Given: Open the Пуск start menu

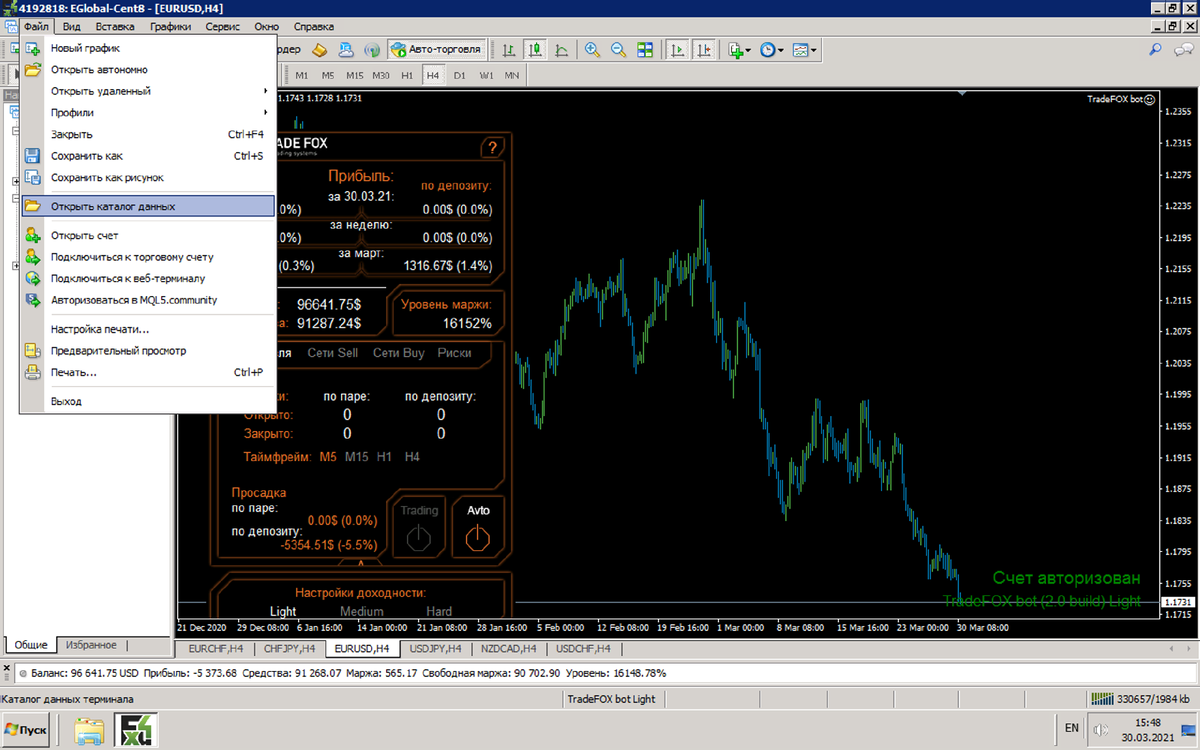Looking at the screenshot, I should [27, 730].
